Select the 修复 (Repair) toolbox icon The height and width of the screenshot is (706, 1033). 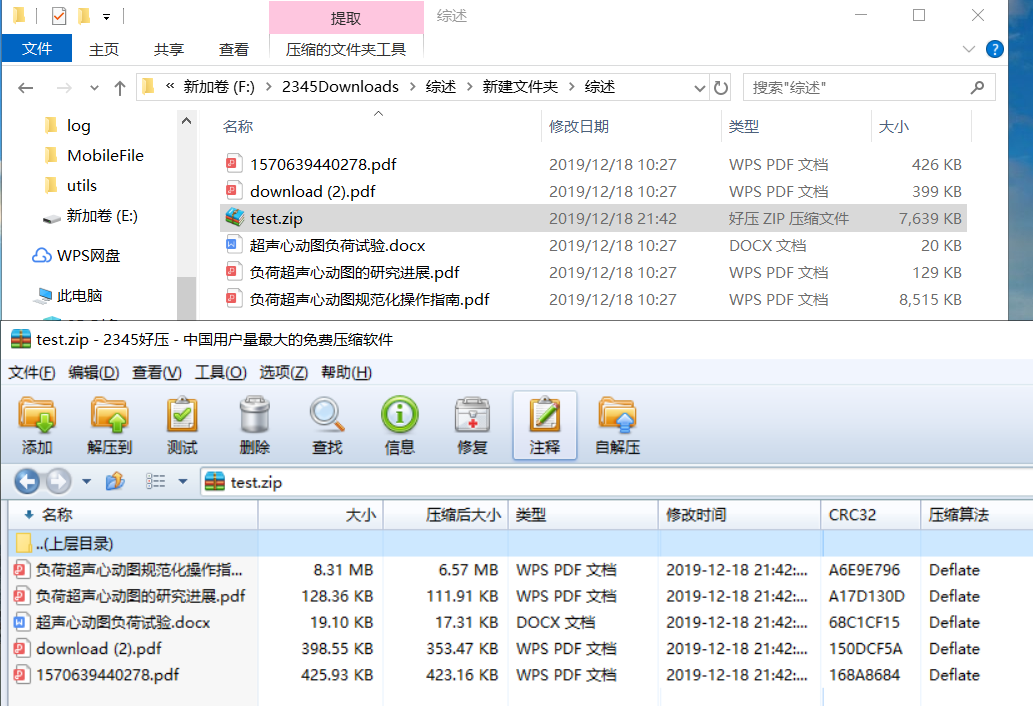coord(471,422)
